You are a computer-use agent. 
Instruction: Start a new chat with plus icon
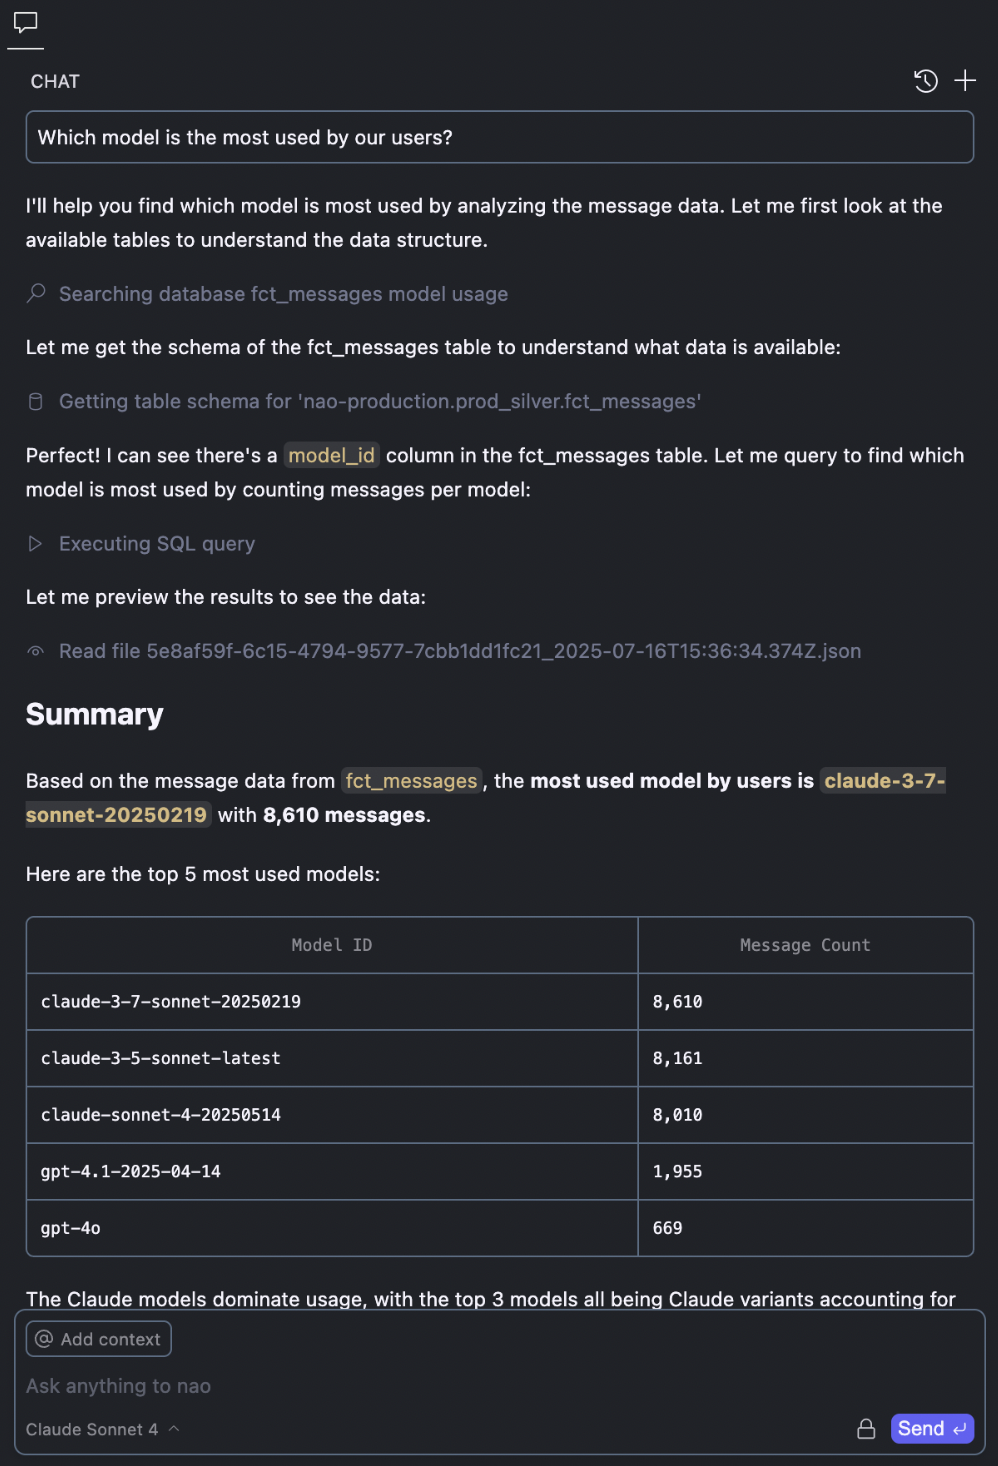pos(965,81)
